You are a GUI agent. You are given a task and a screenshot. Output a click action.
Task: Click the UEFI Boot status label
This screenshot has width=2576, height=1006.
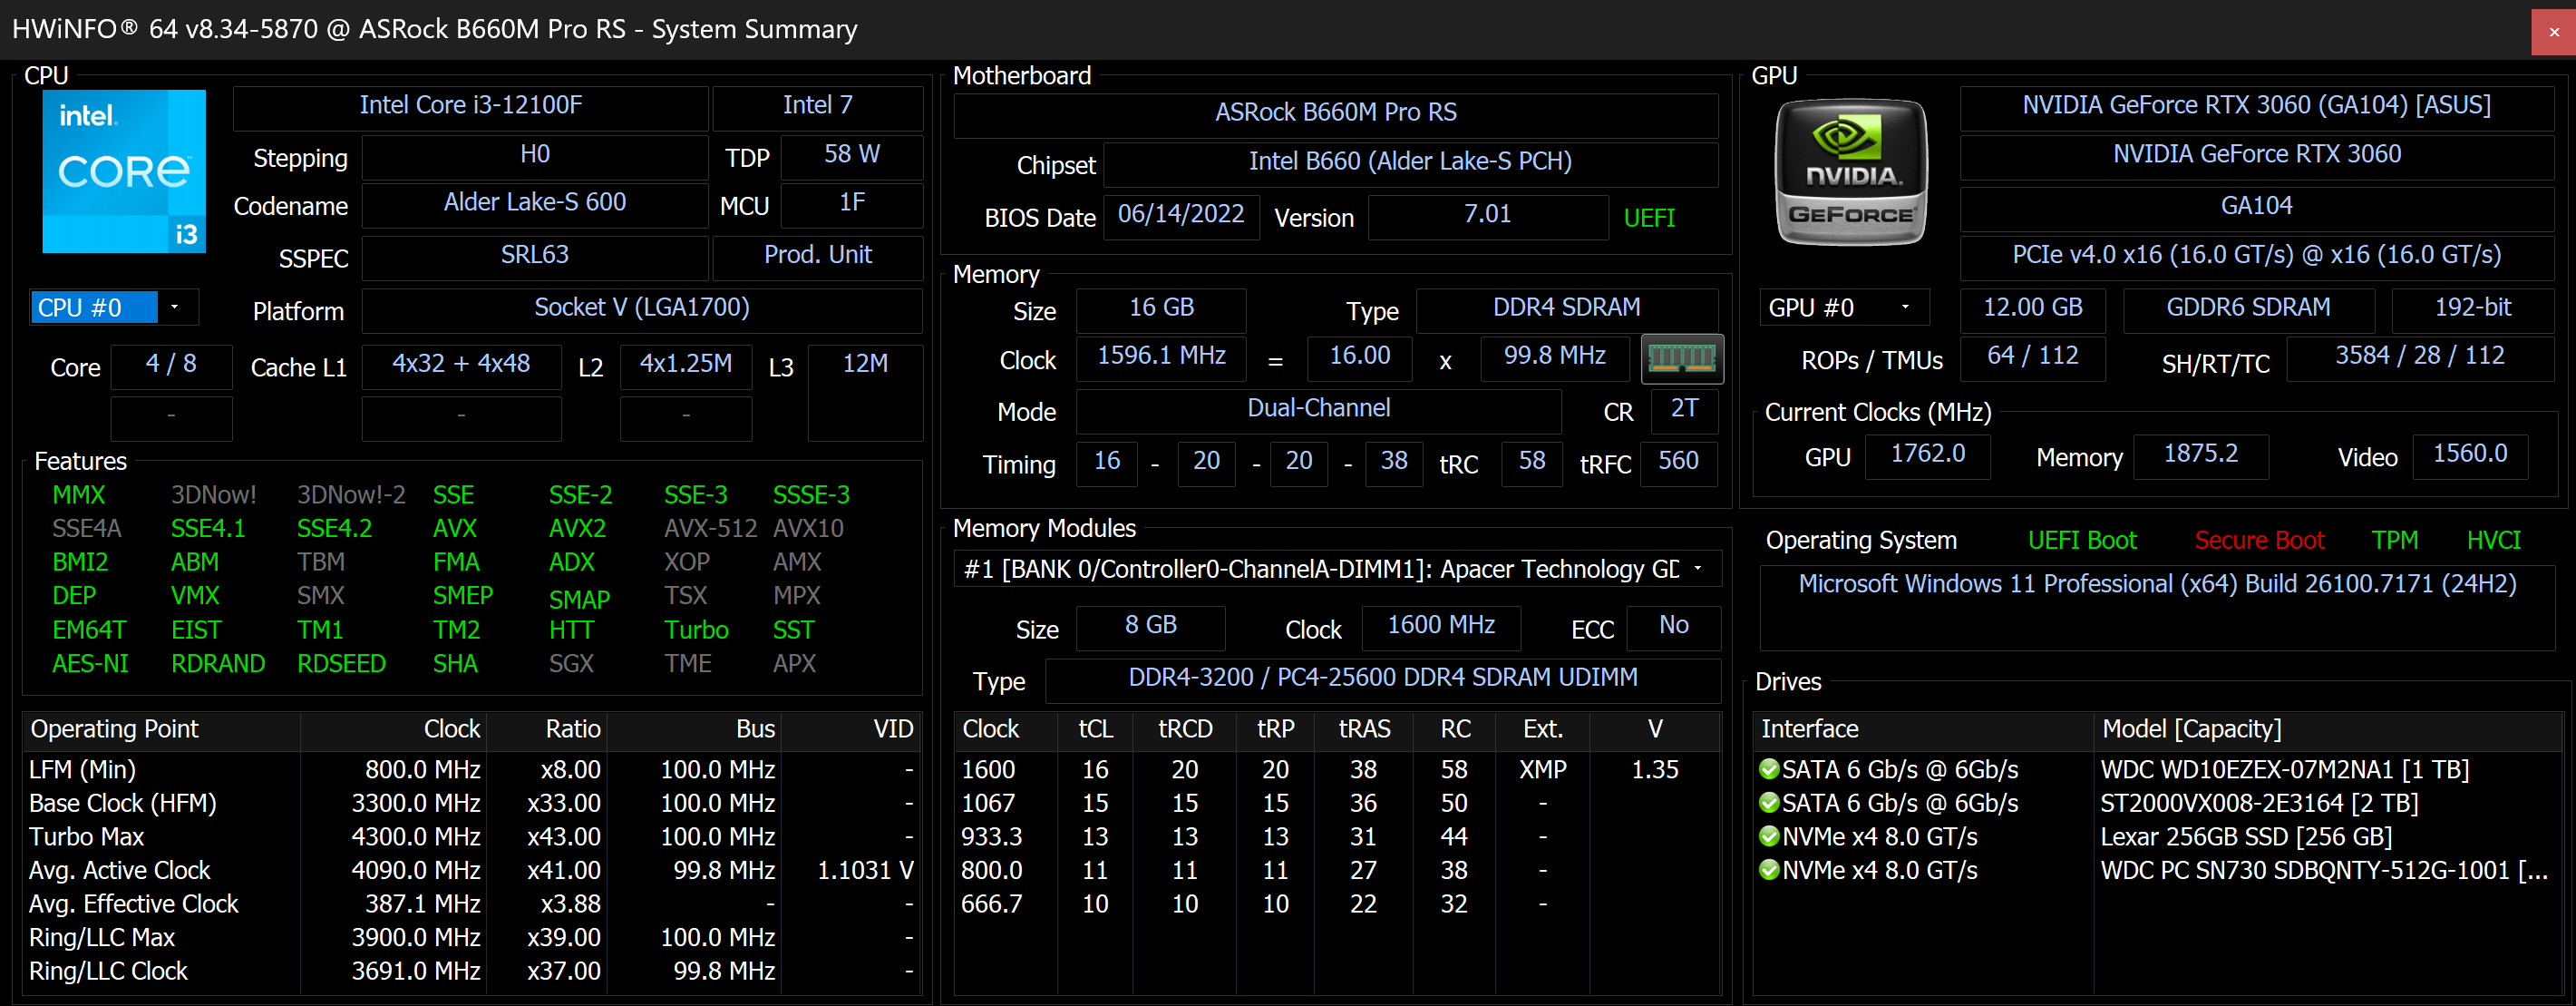tap(2081, 540)
